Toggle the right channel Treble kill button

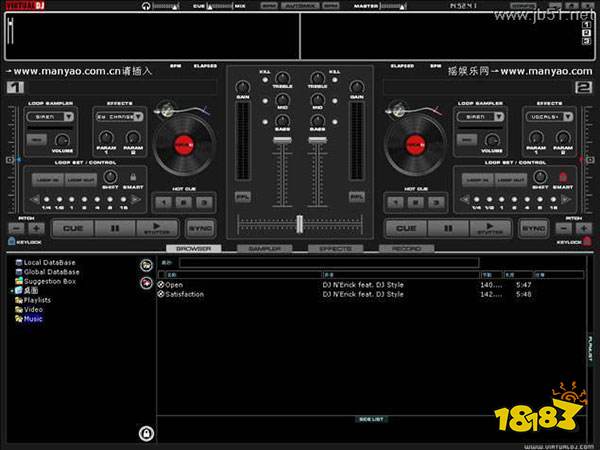(335, 80)
